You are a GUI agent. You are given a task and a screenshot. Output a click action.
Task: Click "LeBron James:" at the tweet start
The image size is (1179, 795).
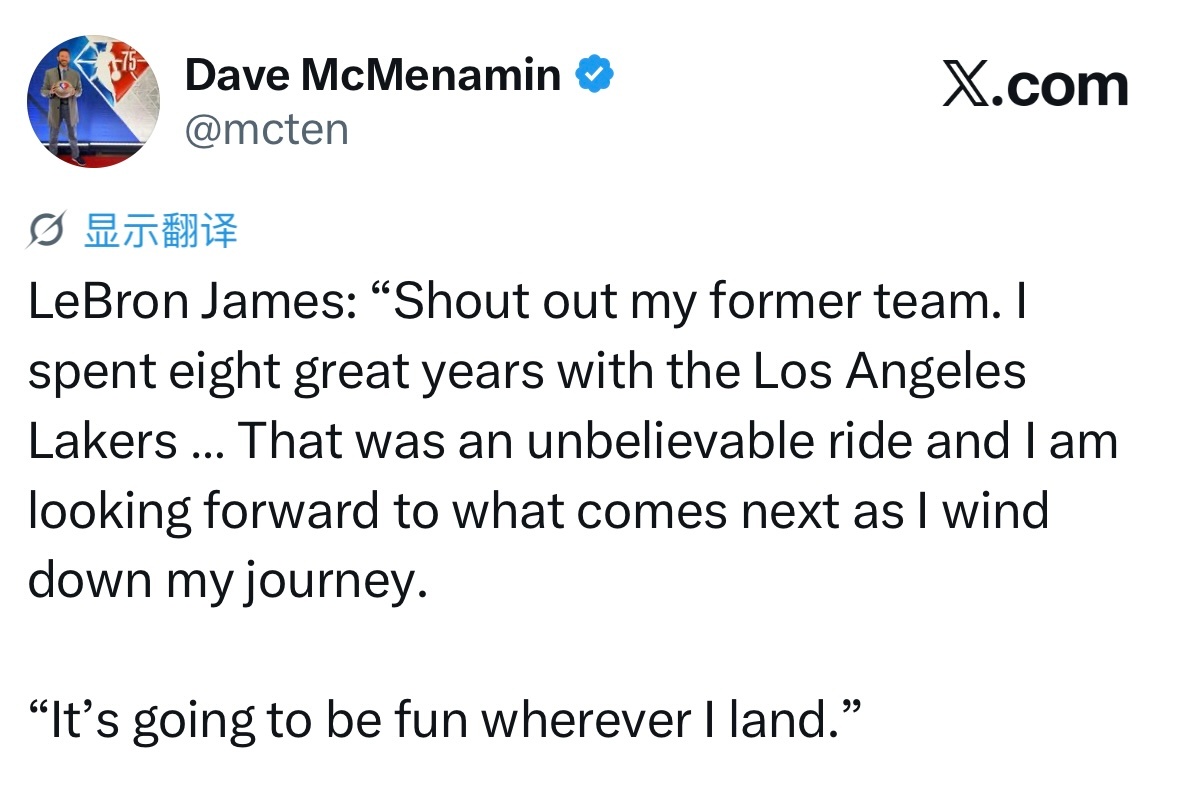(192, 301)
